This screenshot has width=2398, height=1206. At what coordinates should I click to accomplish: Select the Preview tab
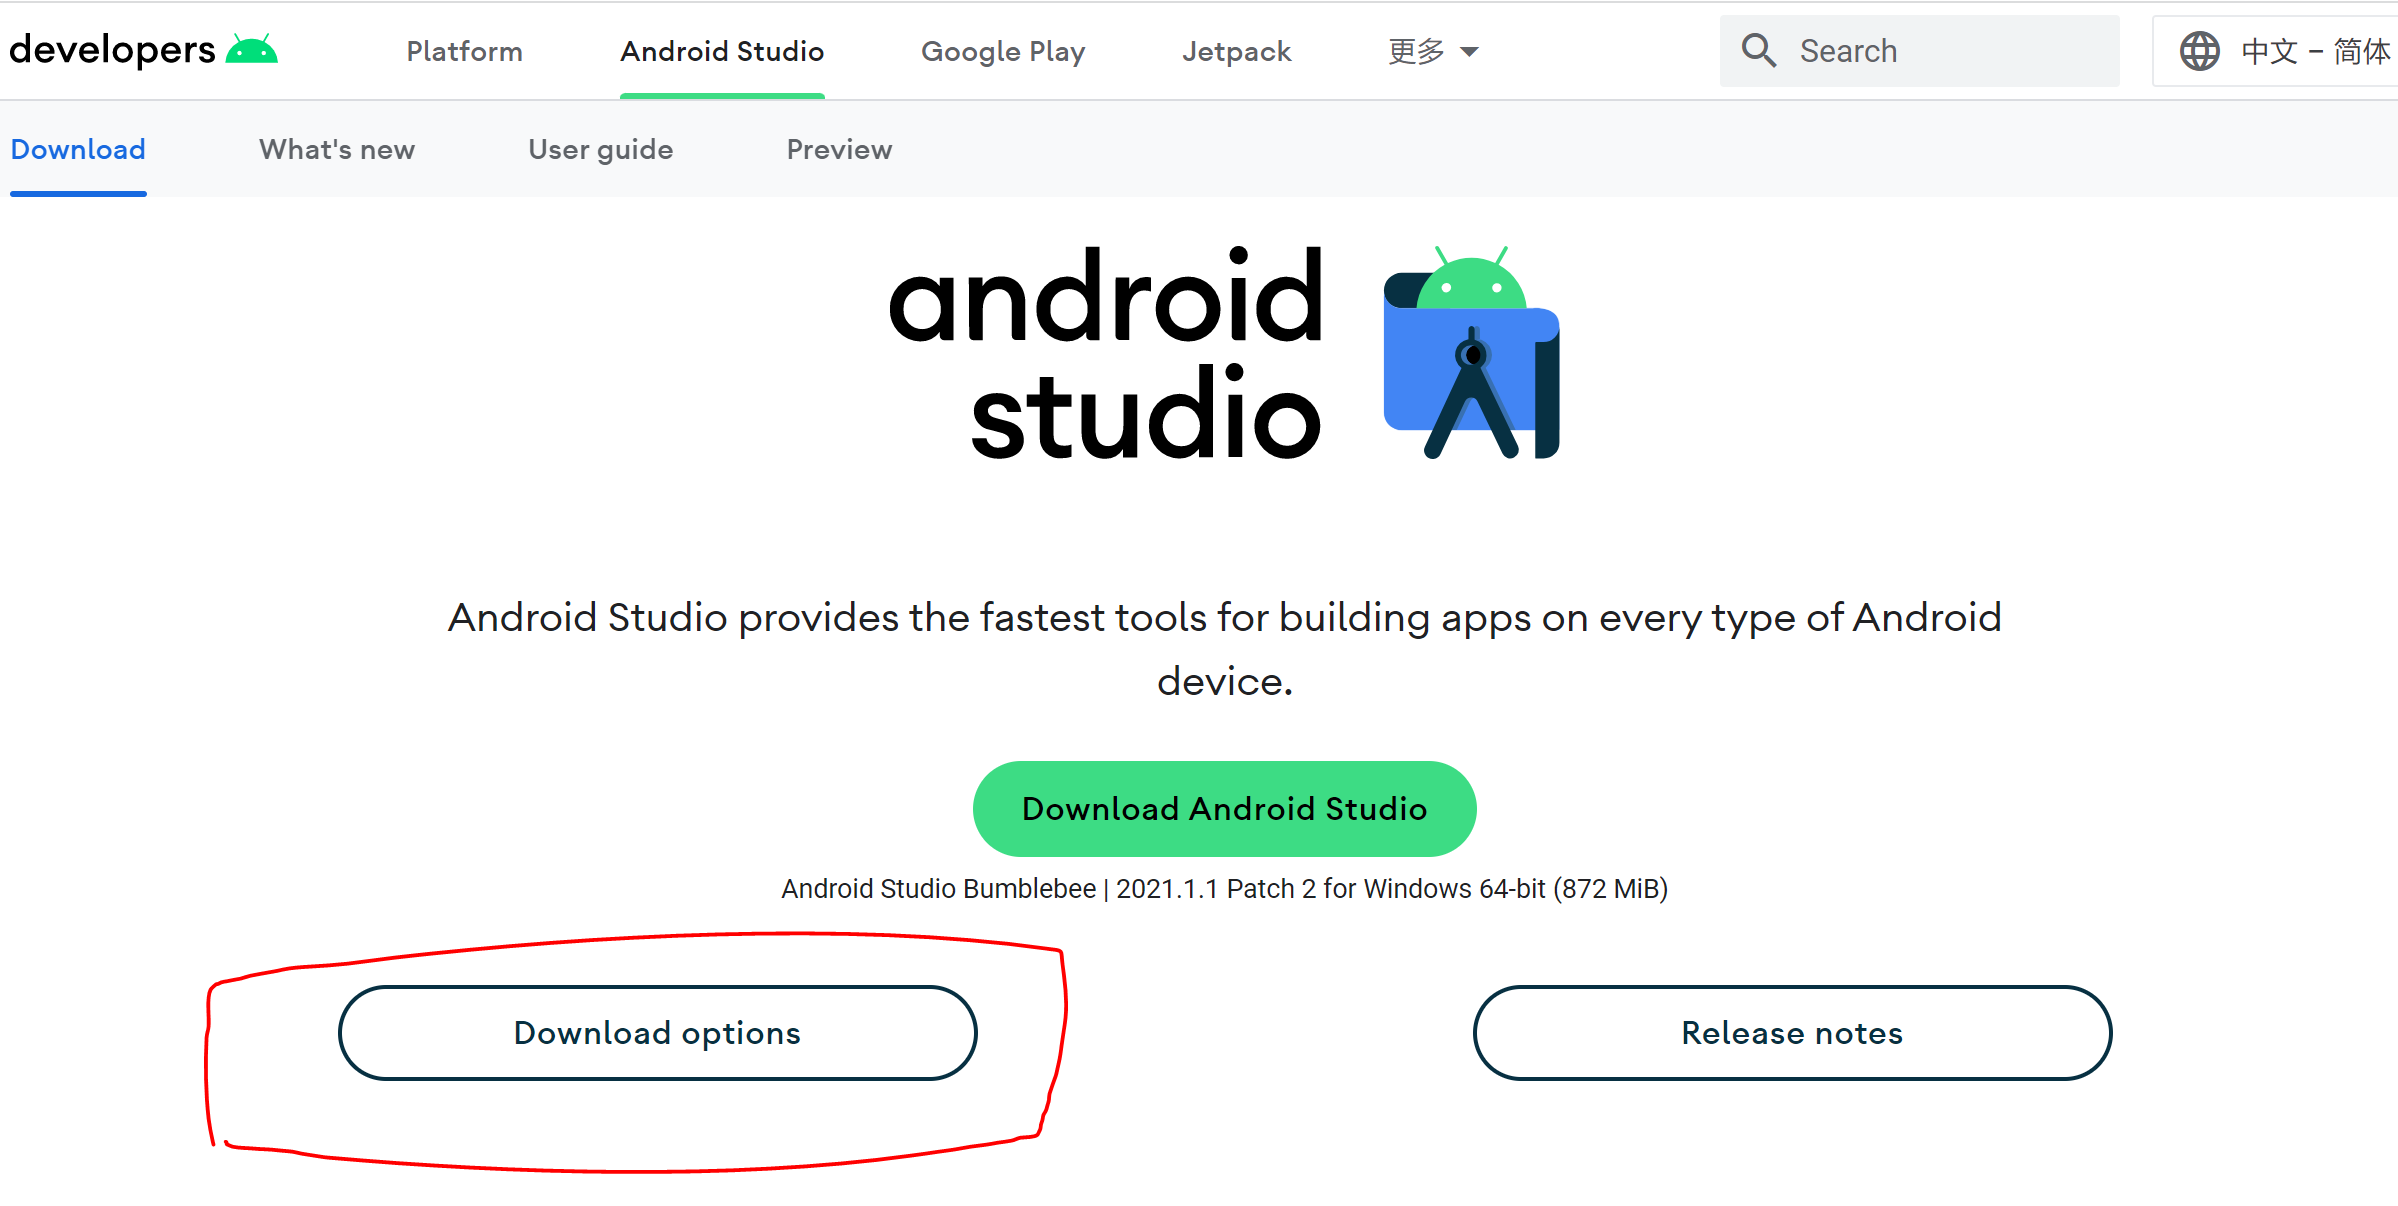(839, 149)
